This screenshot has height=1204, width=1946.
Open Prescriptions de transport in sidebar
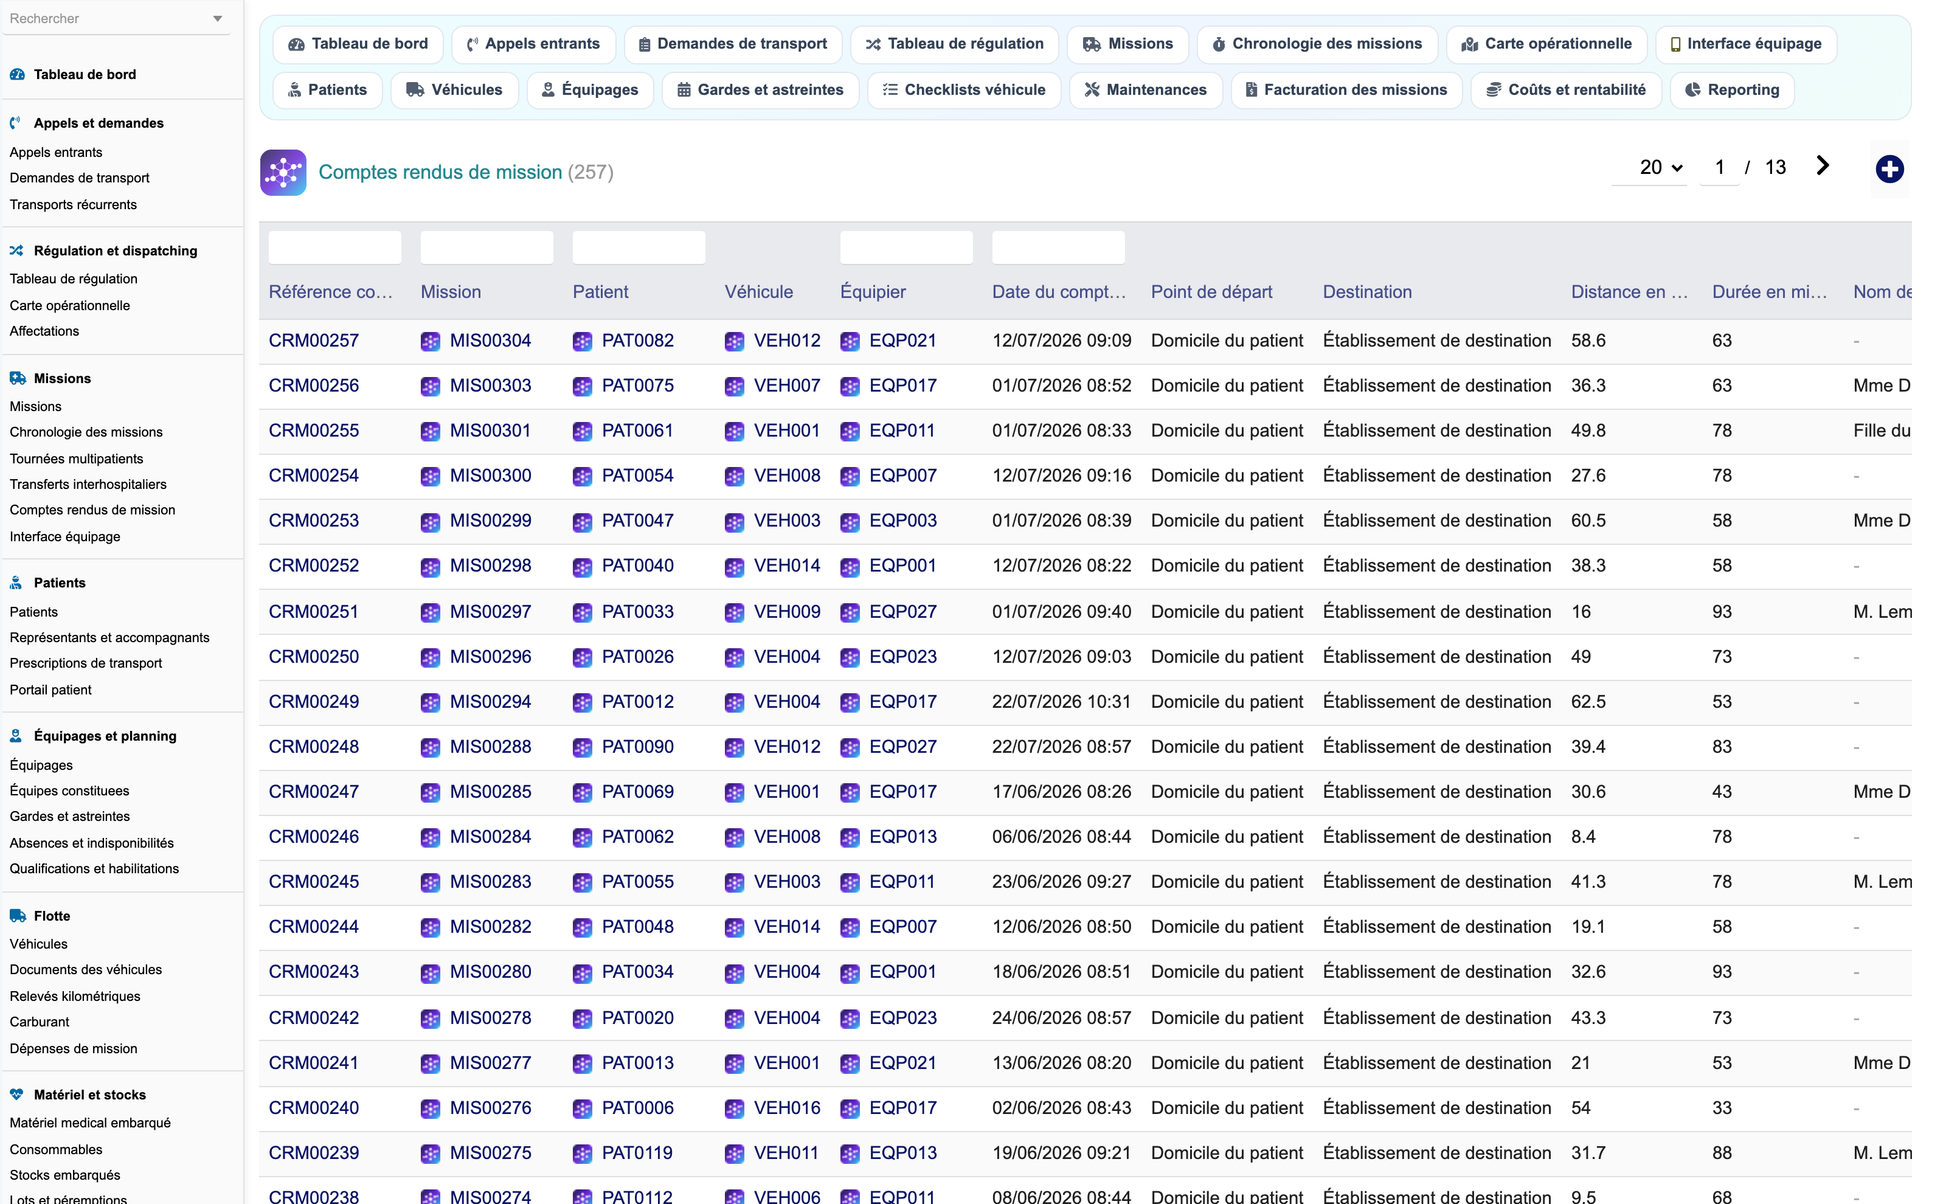[85, 663]
